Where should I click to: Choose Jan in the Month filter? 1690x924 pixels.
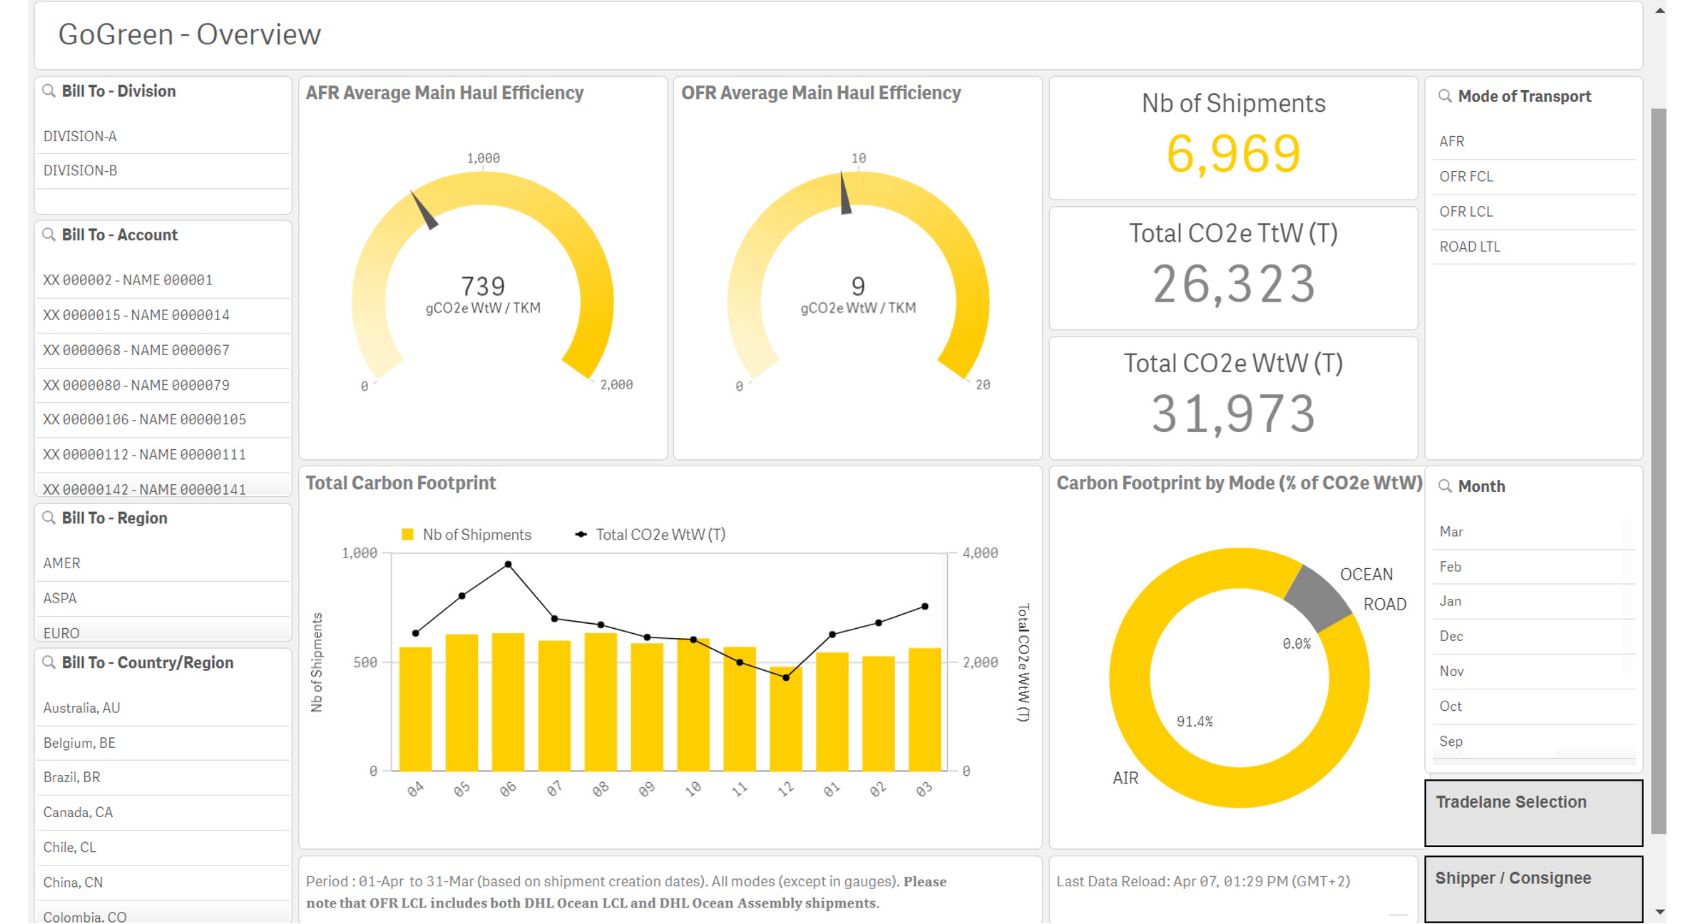tap(1451, 601)
